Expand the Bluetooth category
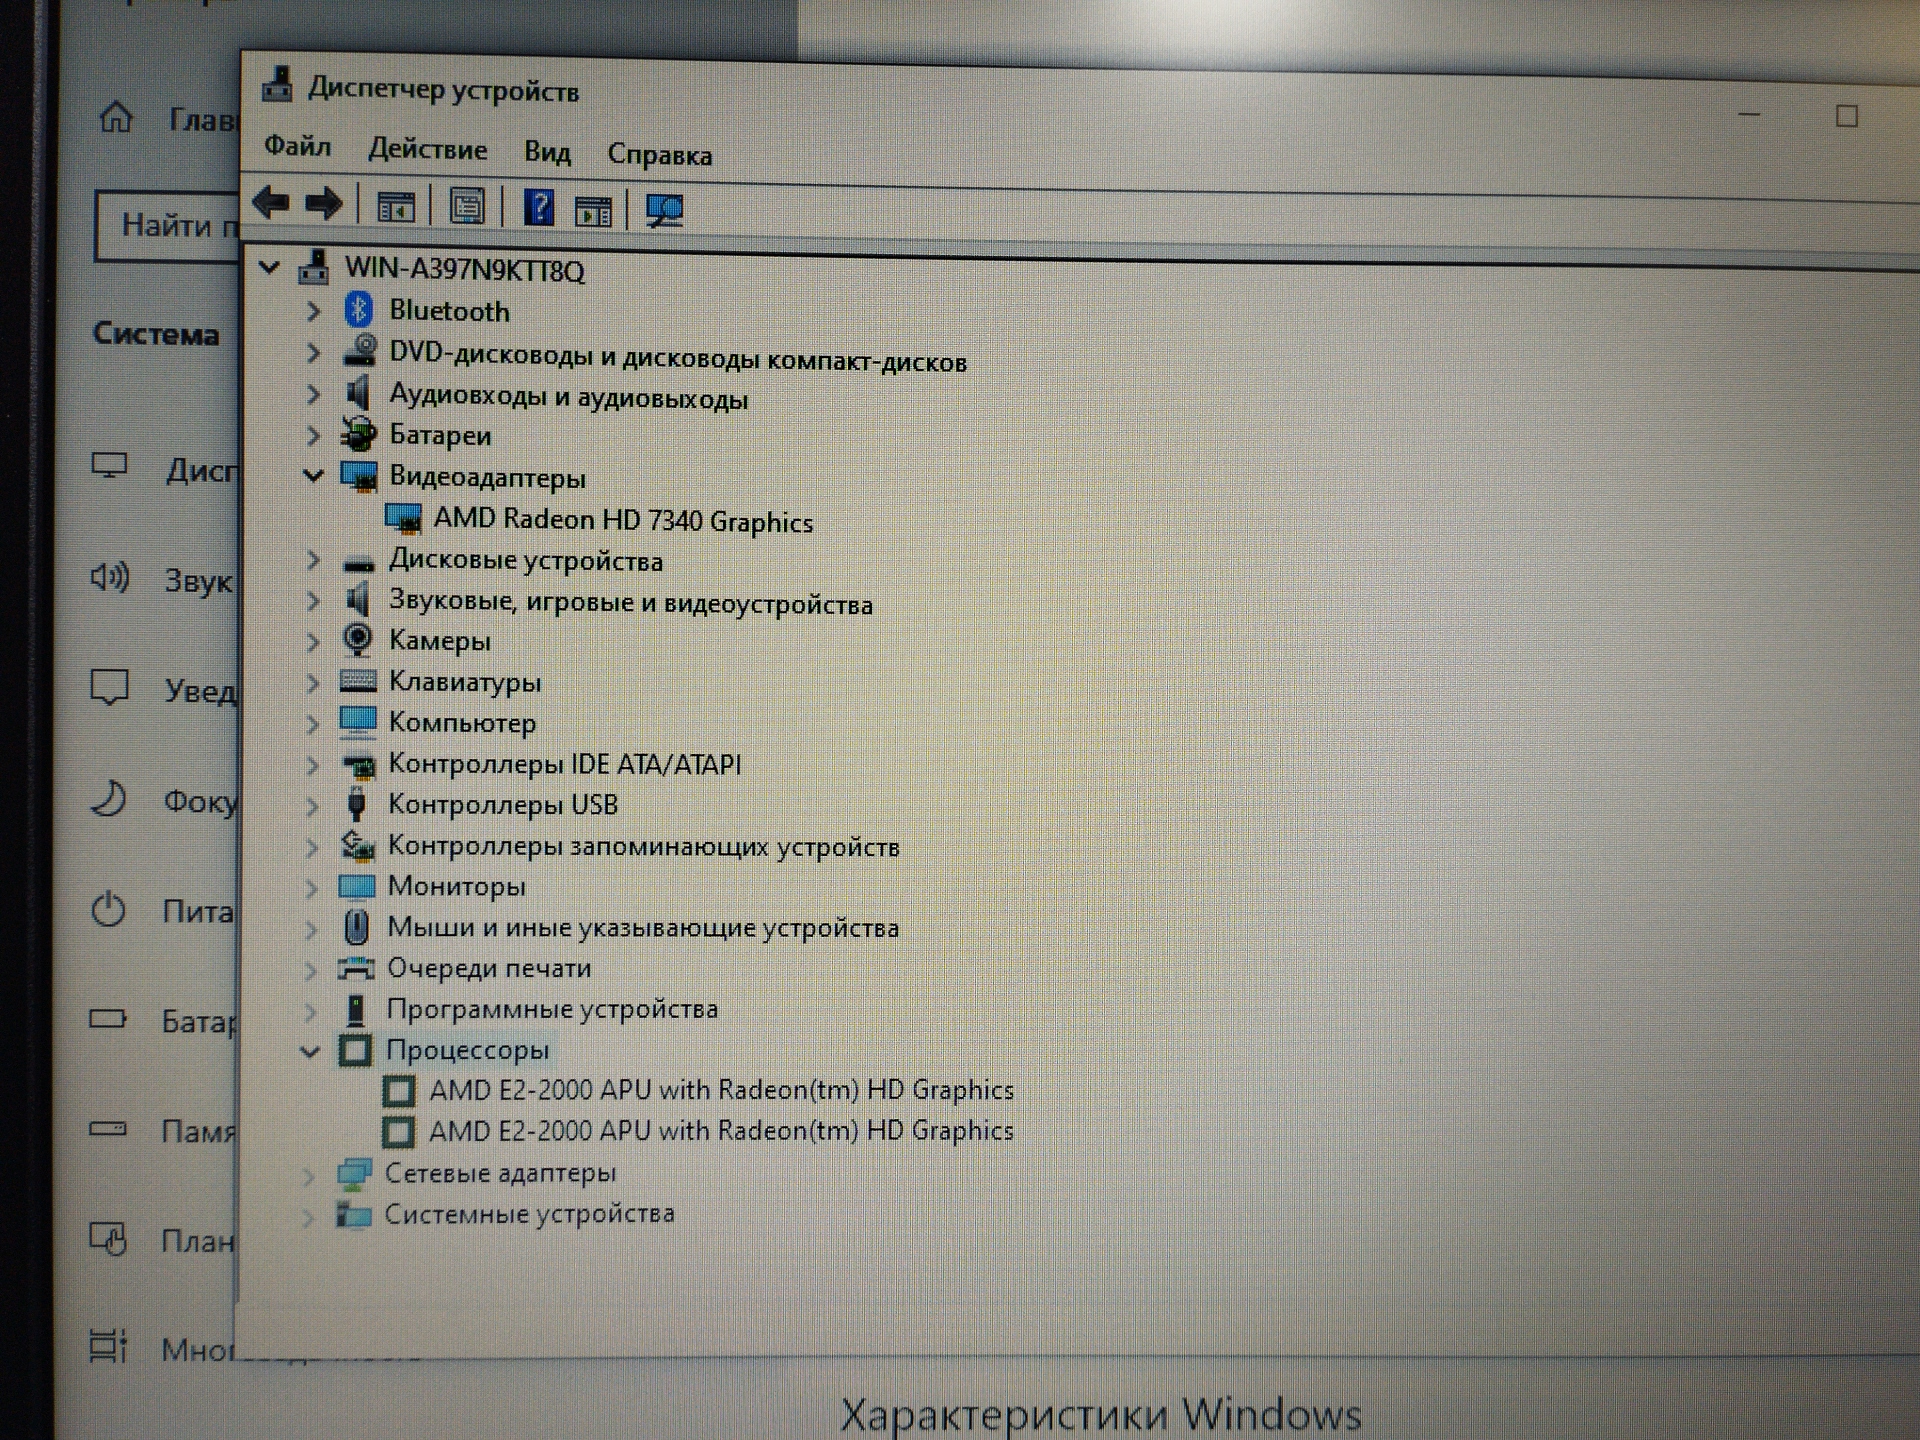The width and height of the screenshot is (1920, 1440). [x=313, y=311]
